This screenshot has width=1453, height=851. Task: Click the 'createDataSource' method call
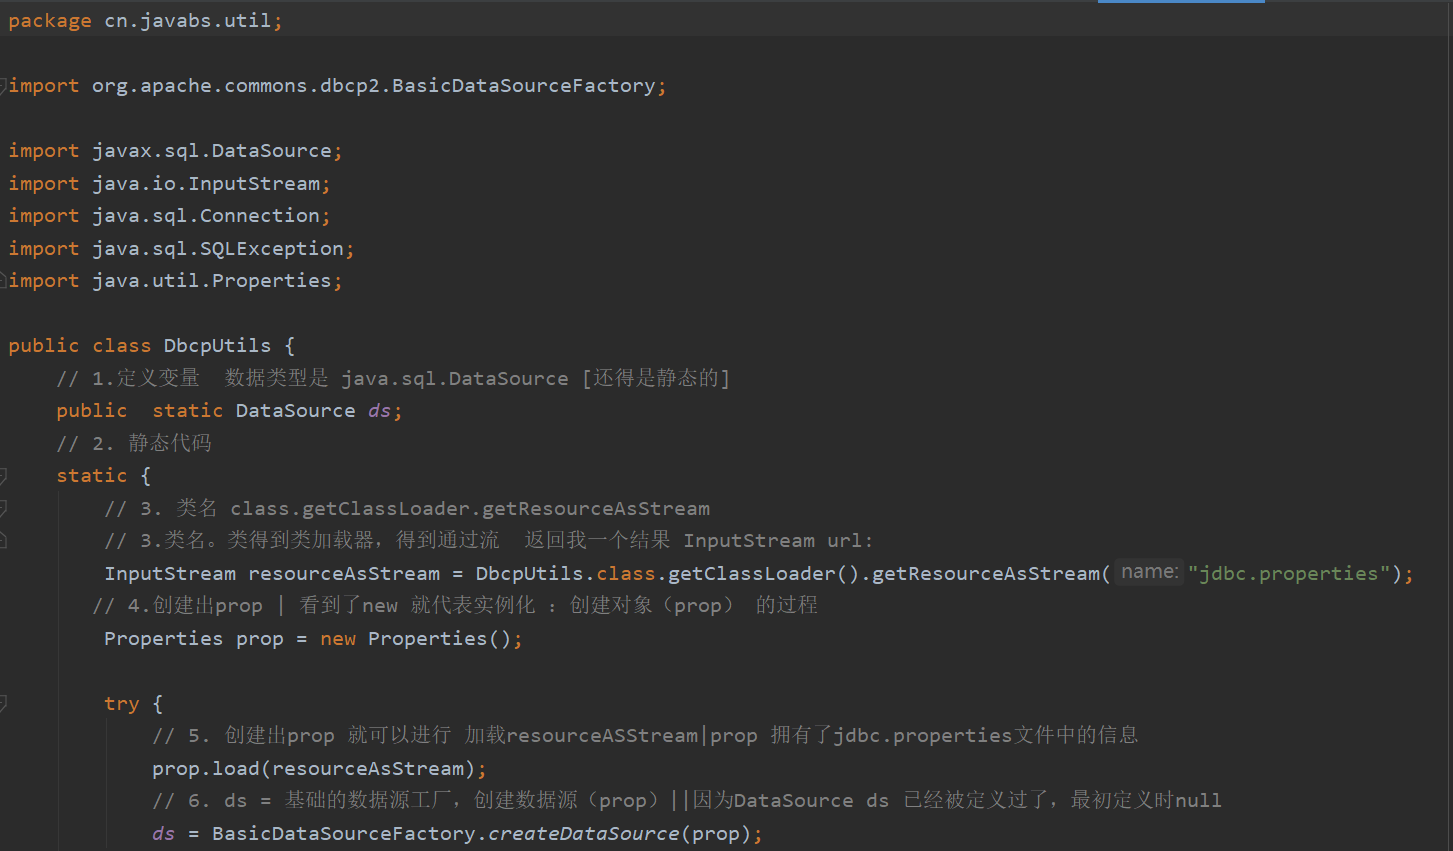584,834
